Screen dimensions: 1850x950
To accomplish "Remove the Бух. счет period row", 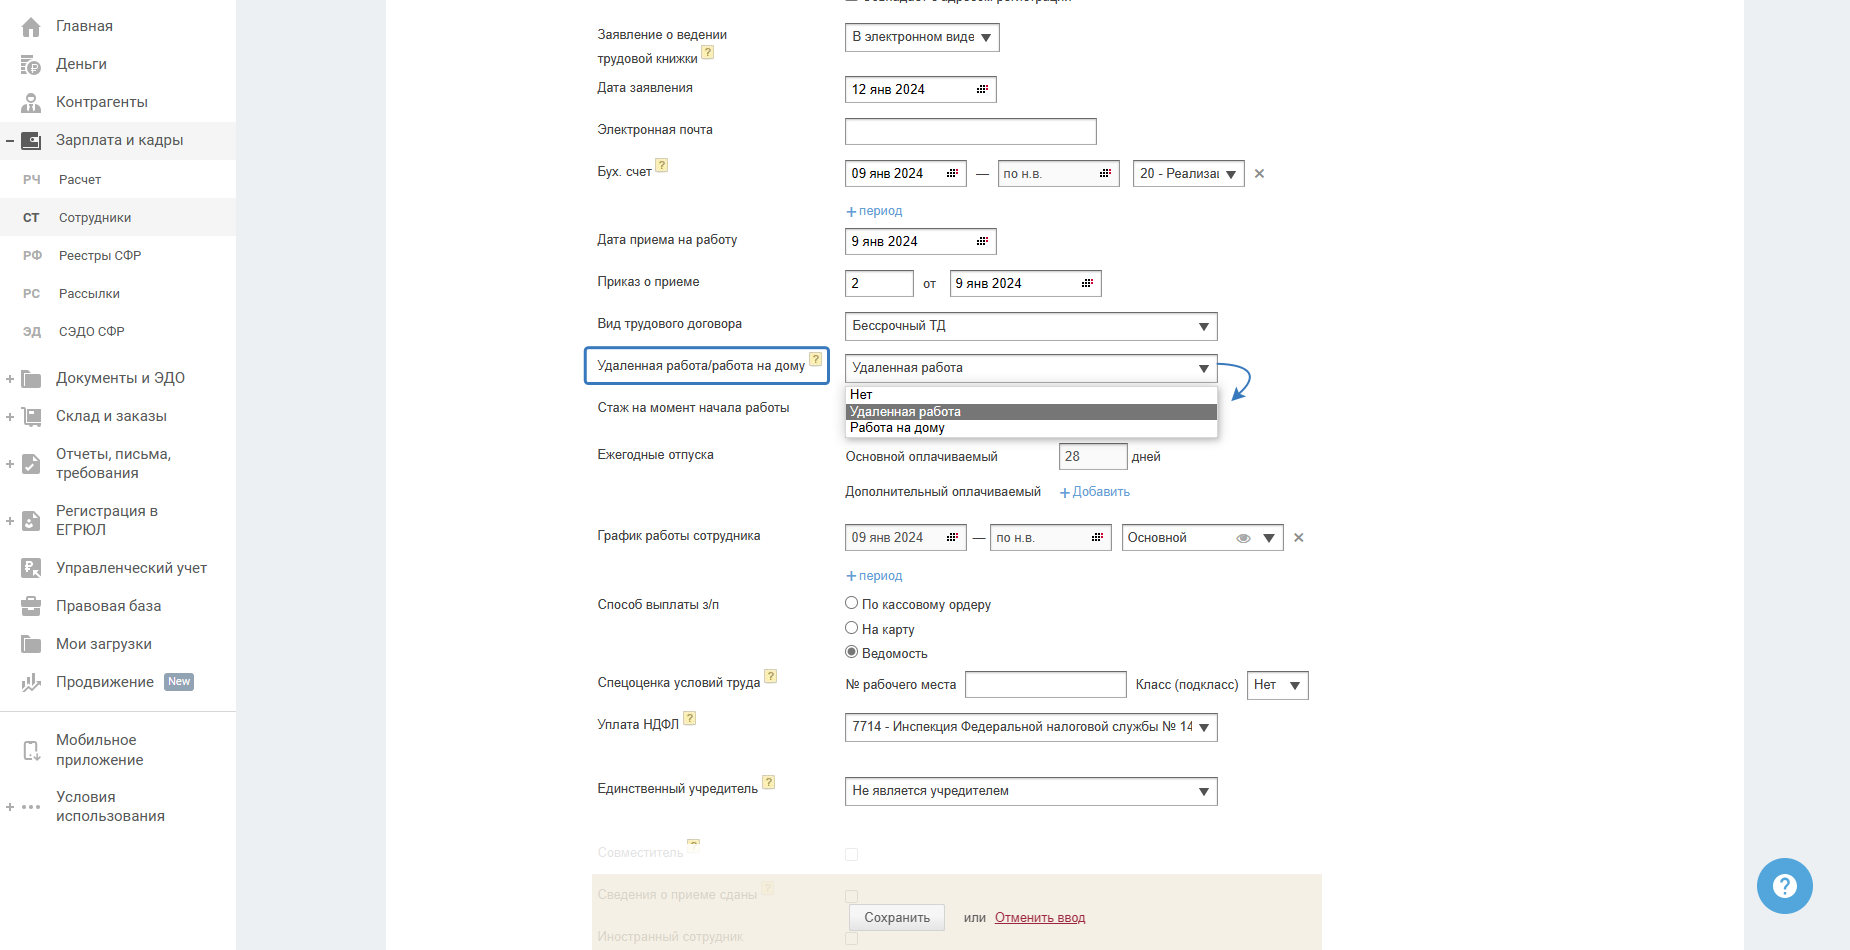I will pyautogui.click(x=1259, y=174).
